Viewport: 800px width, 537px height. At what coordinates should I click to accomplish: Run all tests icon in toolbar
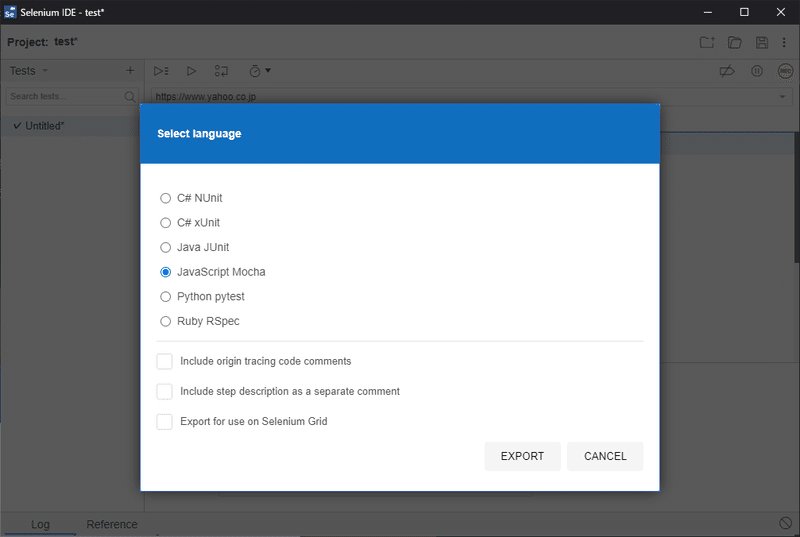pos(160,71)
